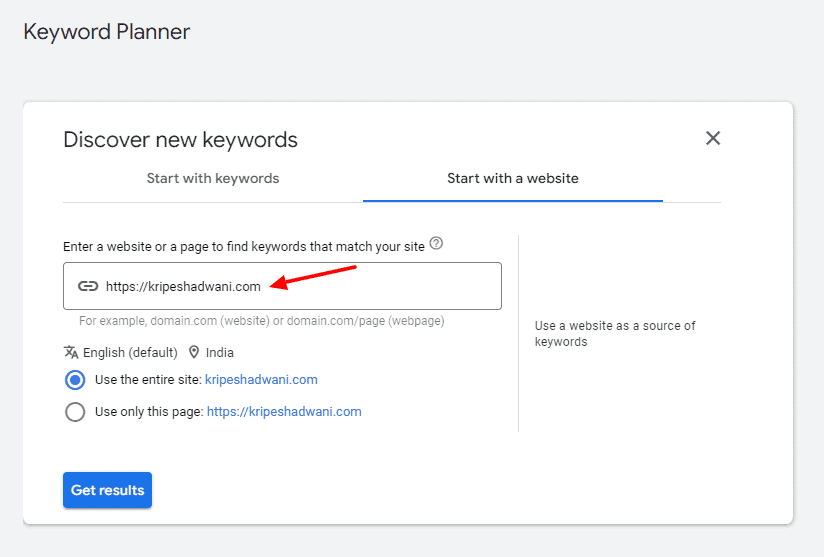Click the language translate icon

[x=71, y=352]
